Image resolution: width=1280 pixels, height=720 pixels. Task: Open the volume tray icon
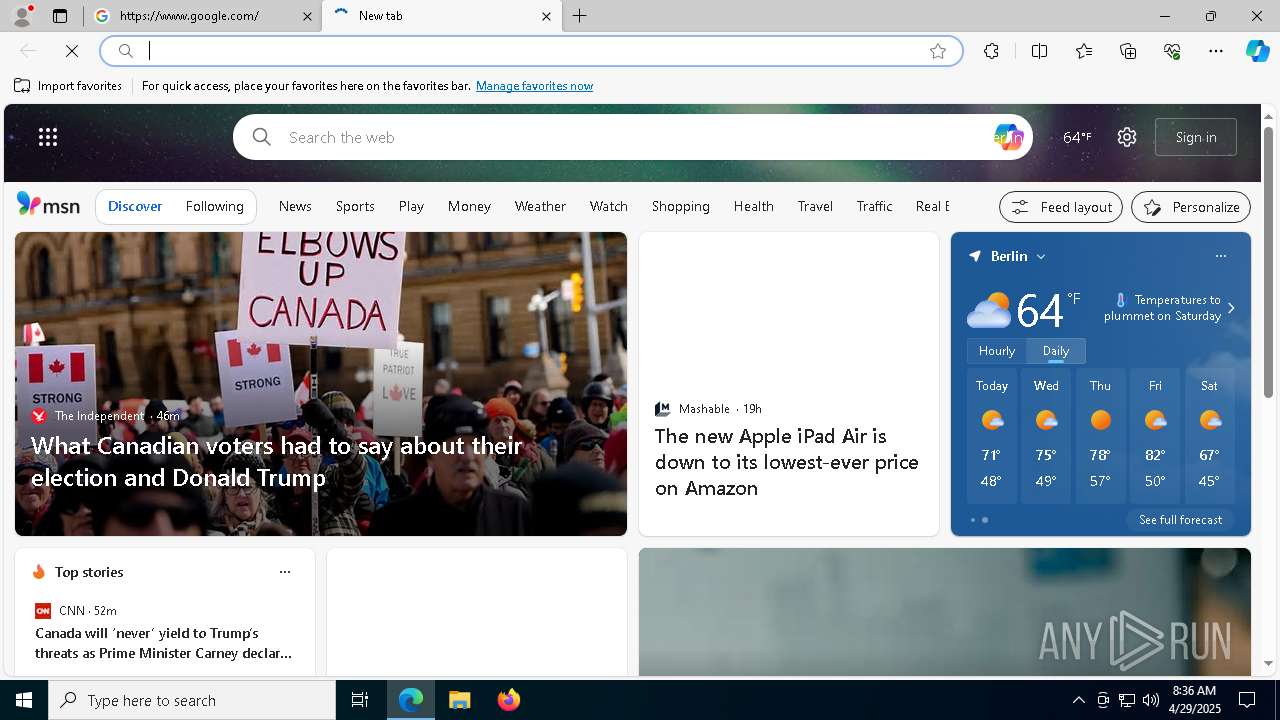[1151, 700]
